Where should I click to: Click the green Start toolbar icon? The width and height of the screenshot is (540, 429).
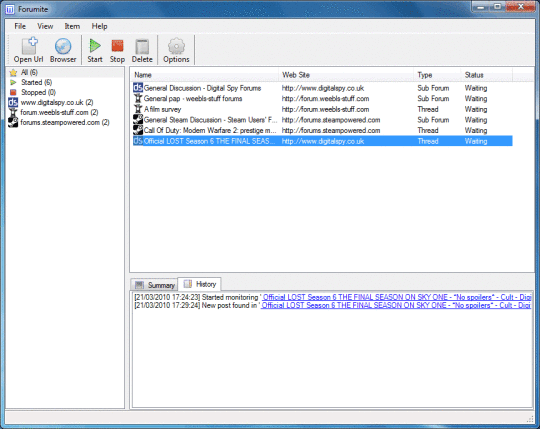(95, 45)
